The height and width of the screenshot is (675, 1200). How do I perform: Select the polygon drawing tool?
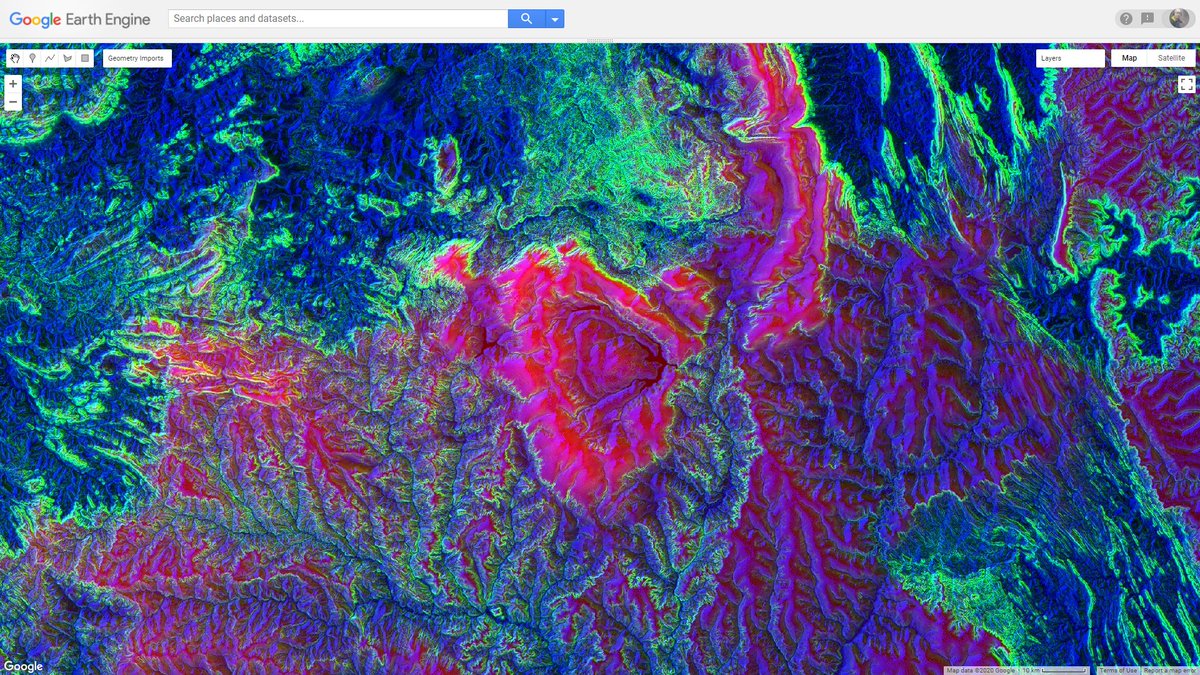click(x=68, y=58)
